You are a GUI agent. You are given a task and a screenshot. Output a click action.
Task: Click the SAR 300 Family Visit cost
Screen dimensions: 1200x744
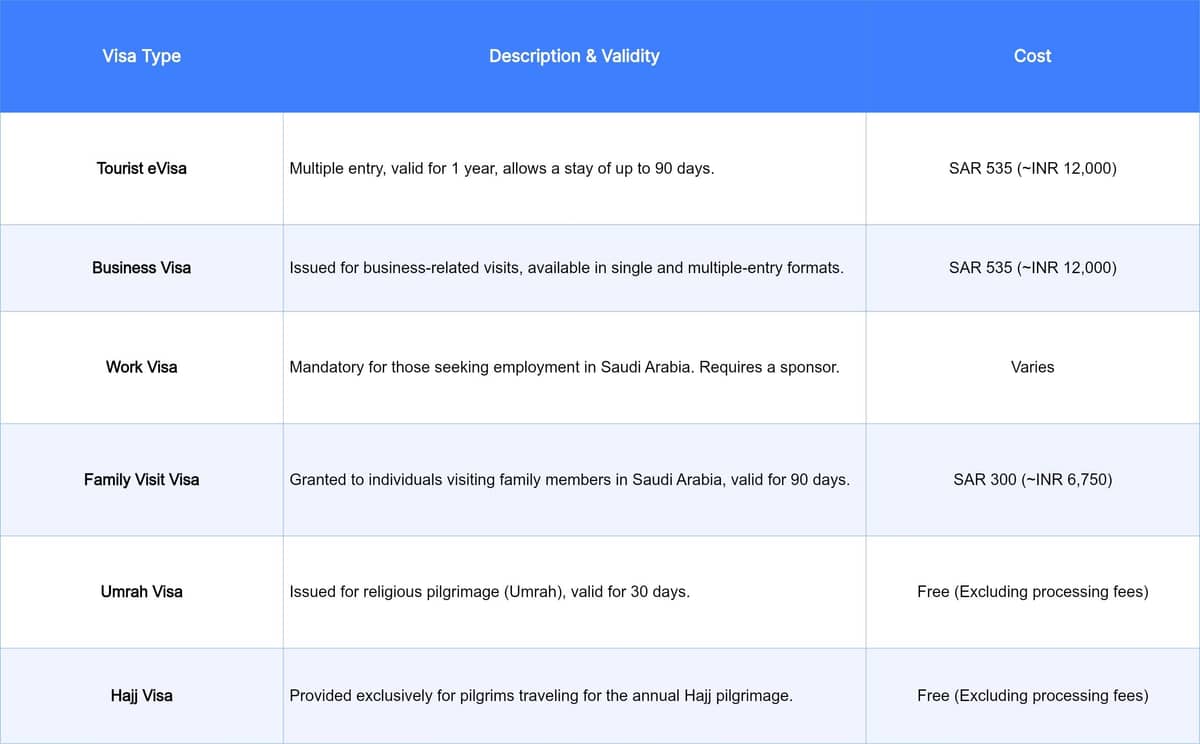click(1032, 479)
